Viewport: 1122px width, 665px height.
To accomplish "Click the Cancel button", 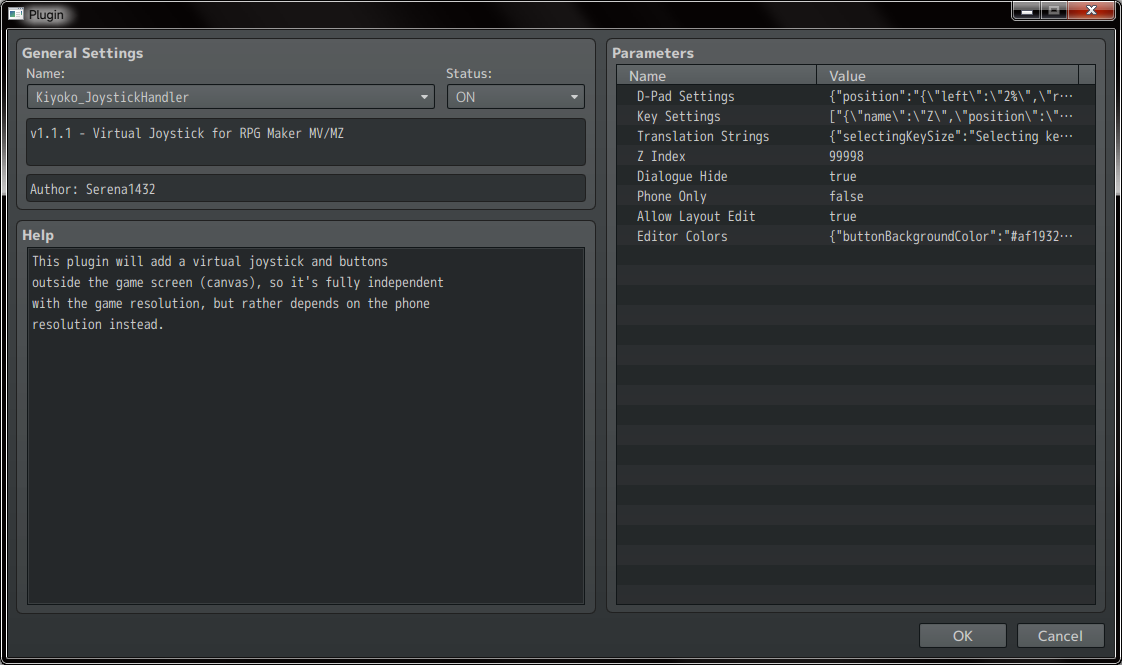I will coord(1060,636).
